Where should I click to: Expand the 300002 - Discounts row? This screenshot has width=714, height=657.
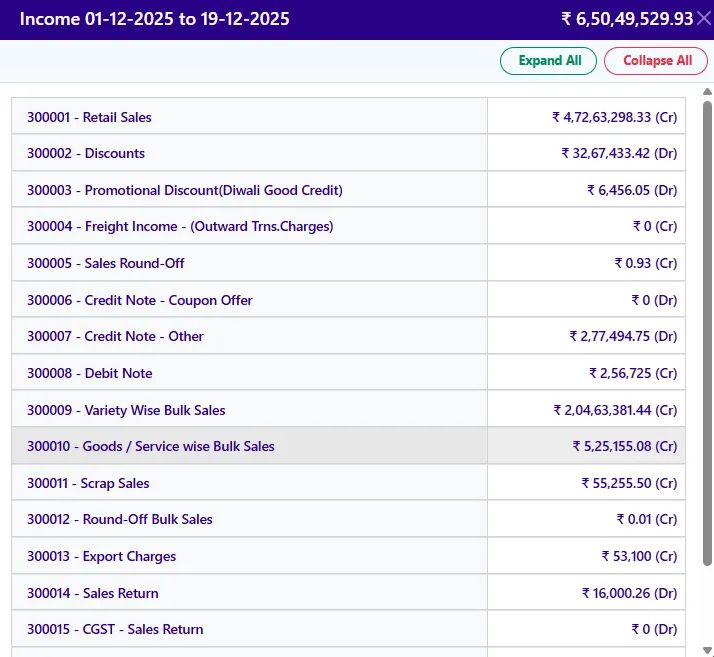tap(348, 153)
